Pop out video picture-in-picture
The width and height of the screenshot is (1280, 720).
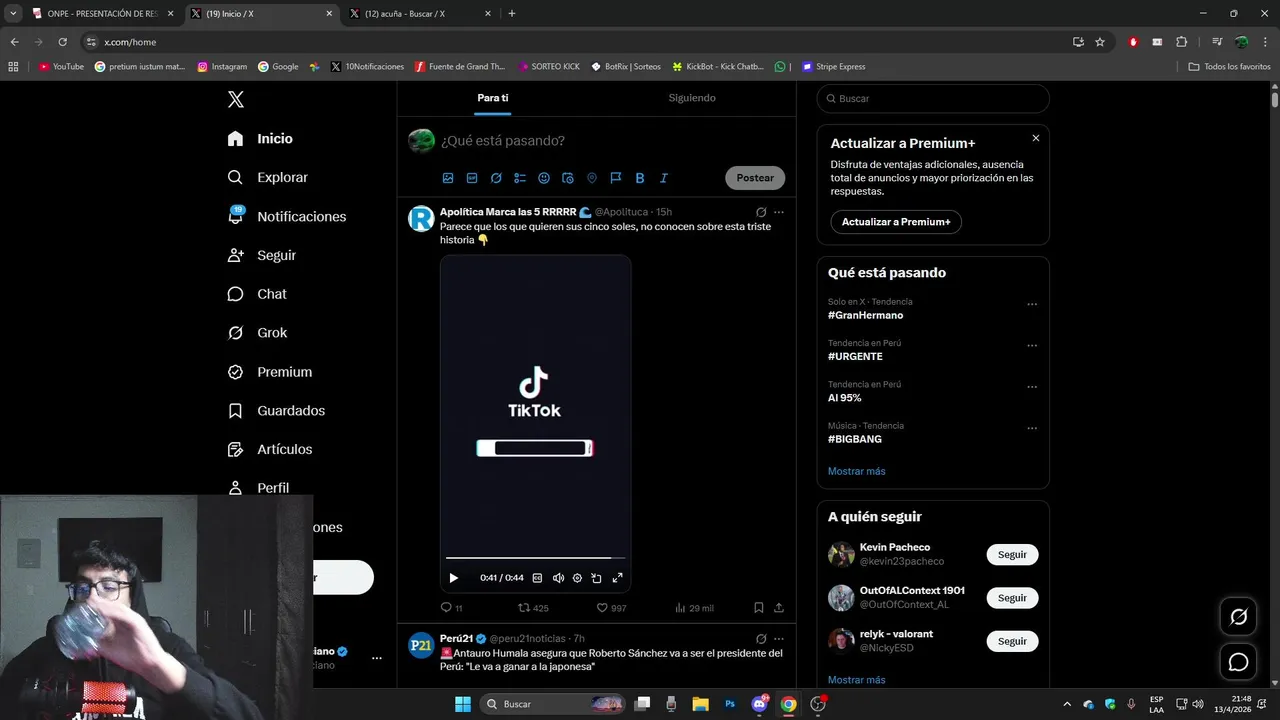click(x=596, y=578)
